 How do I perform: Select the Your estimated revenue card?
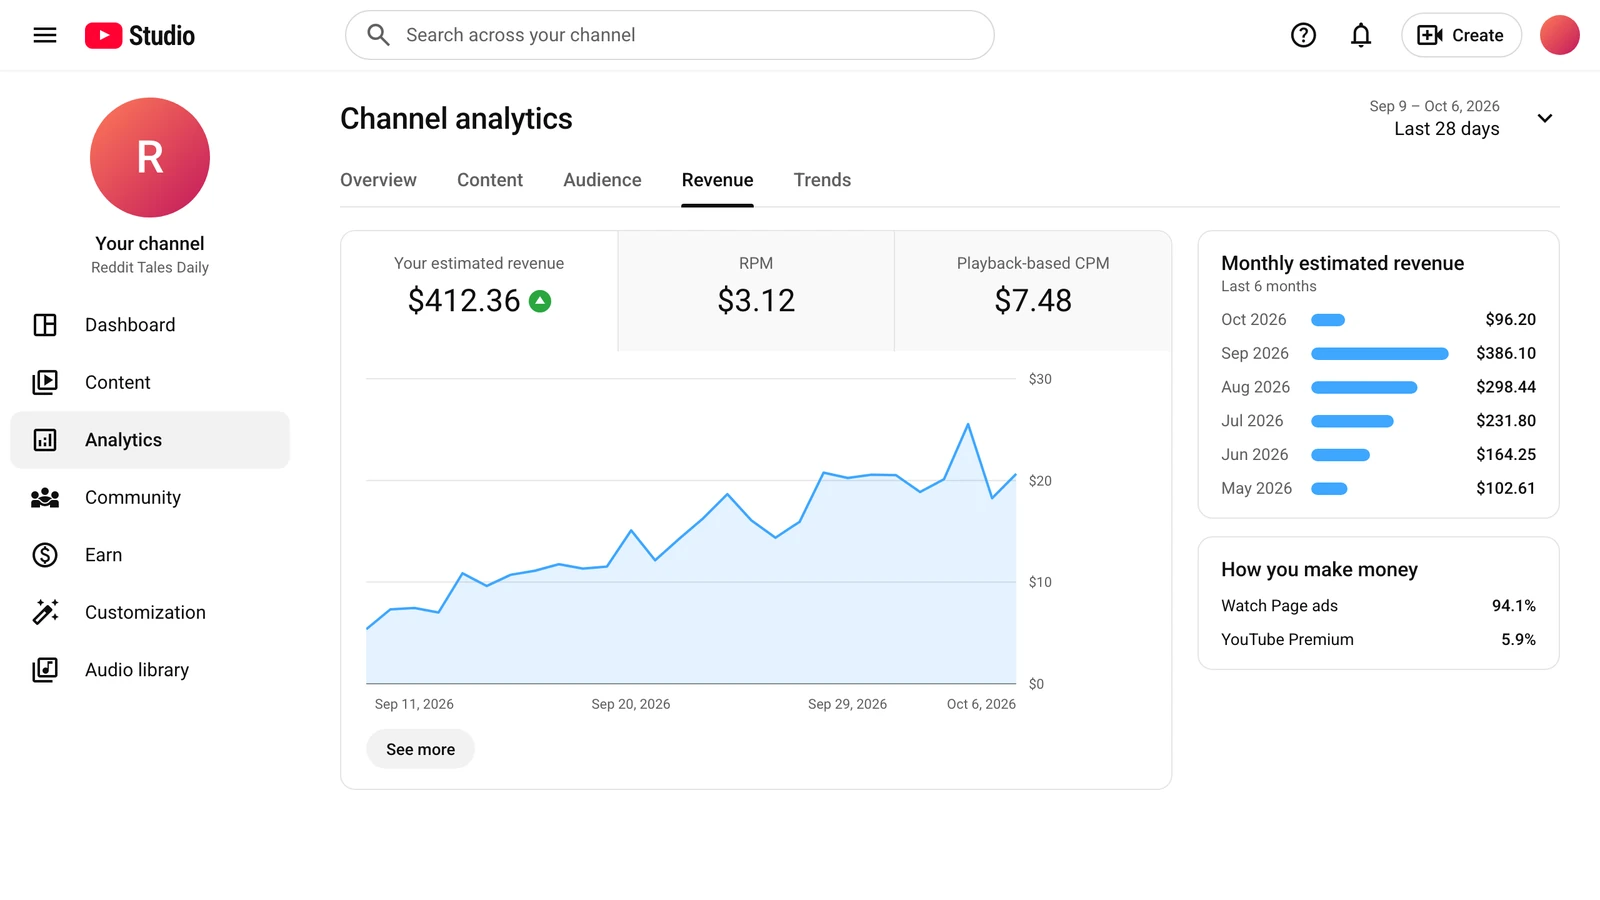(479, 291)
